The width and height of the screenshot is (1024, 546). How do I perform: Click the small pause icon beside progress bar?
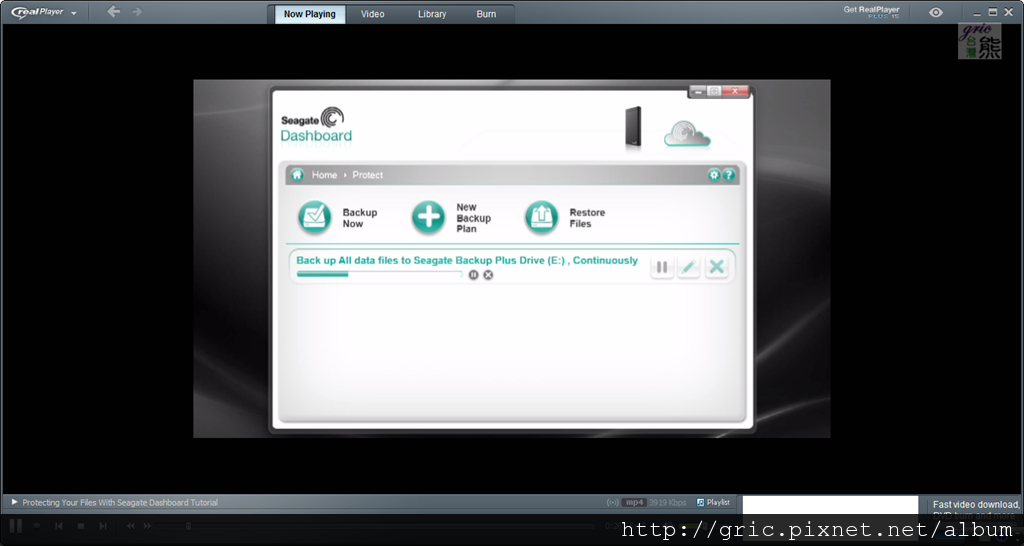473,275
